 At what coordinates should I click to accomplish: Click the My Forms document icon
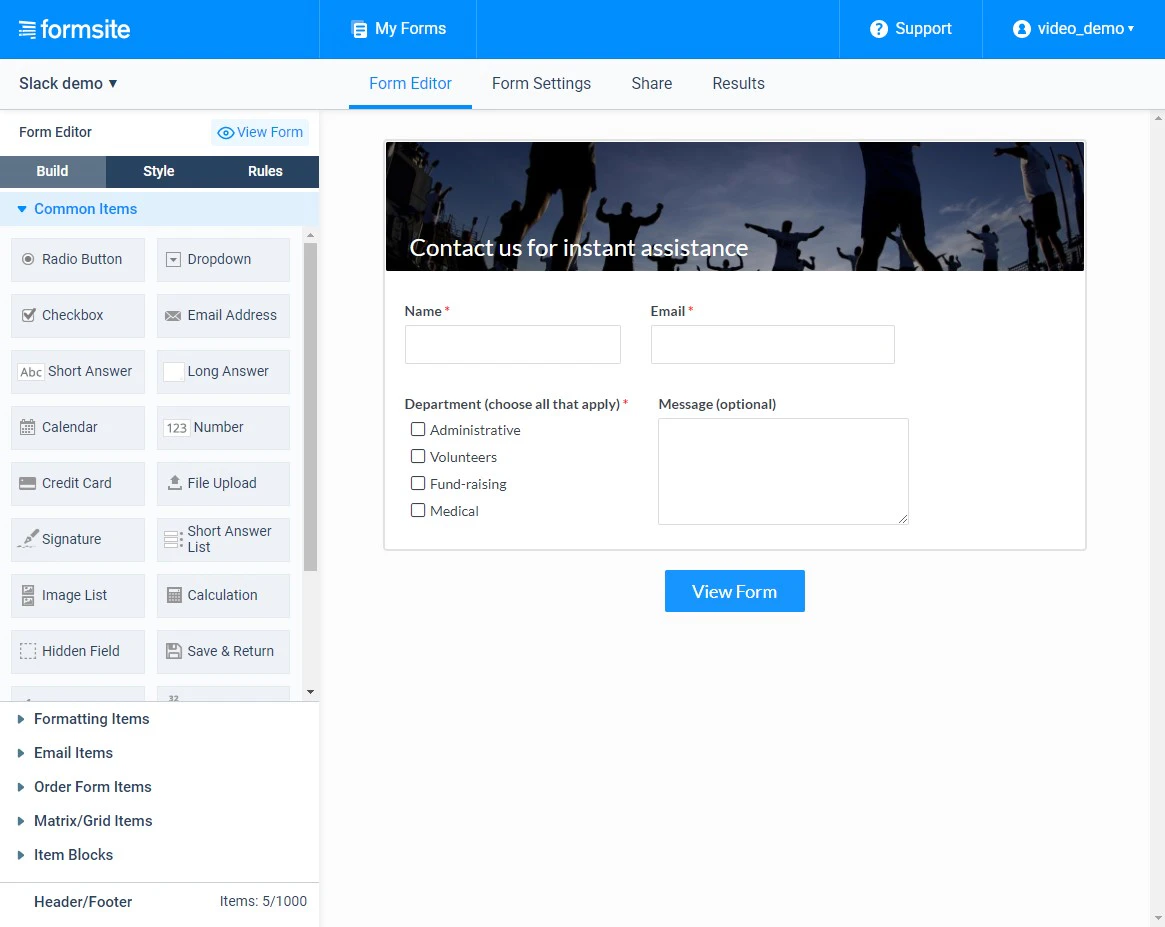point(359,28)
